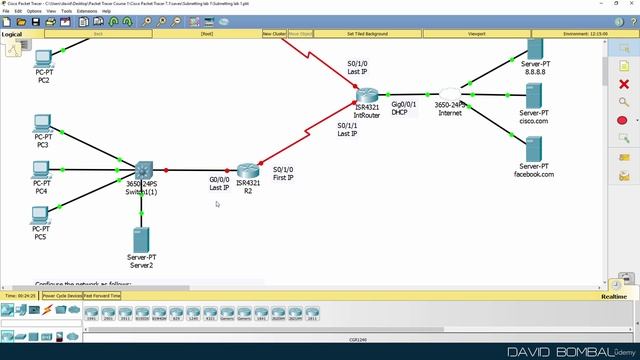Select Multiuser Connection cloud category
Viewport: 640px width, 360px height.
coord(74,310)
